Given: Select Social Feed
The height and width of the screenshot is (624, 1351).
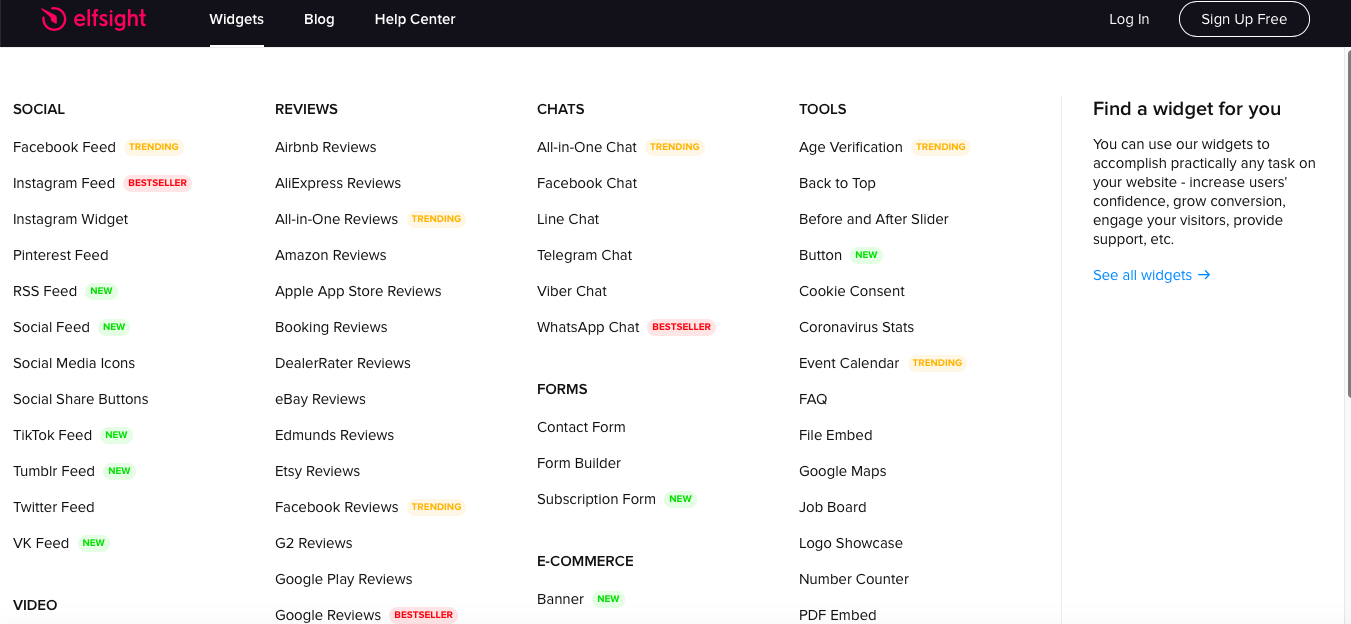Looking at the screenshot, I should 51,327.
